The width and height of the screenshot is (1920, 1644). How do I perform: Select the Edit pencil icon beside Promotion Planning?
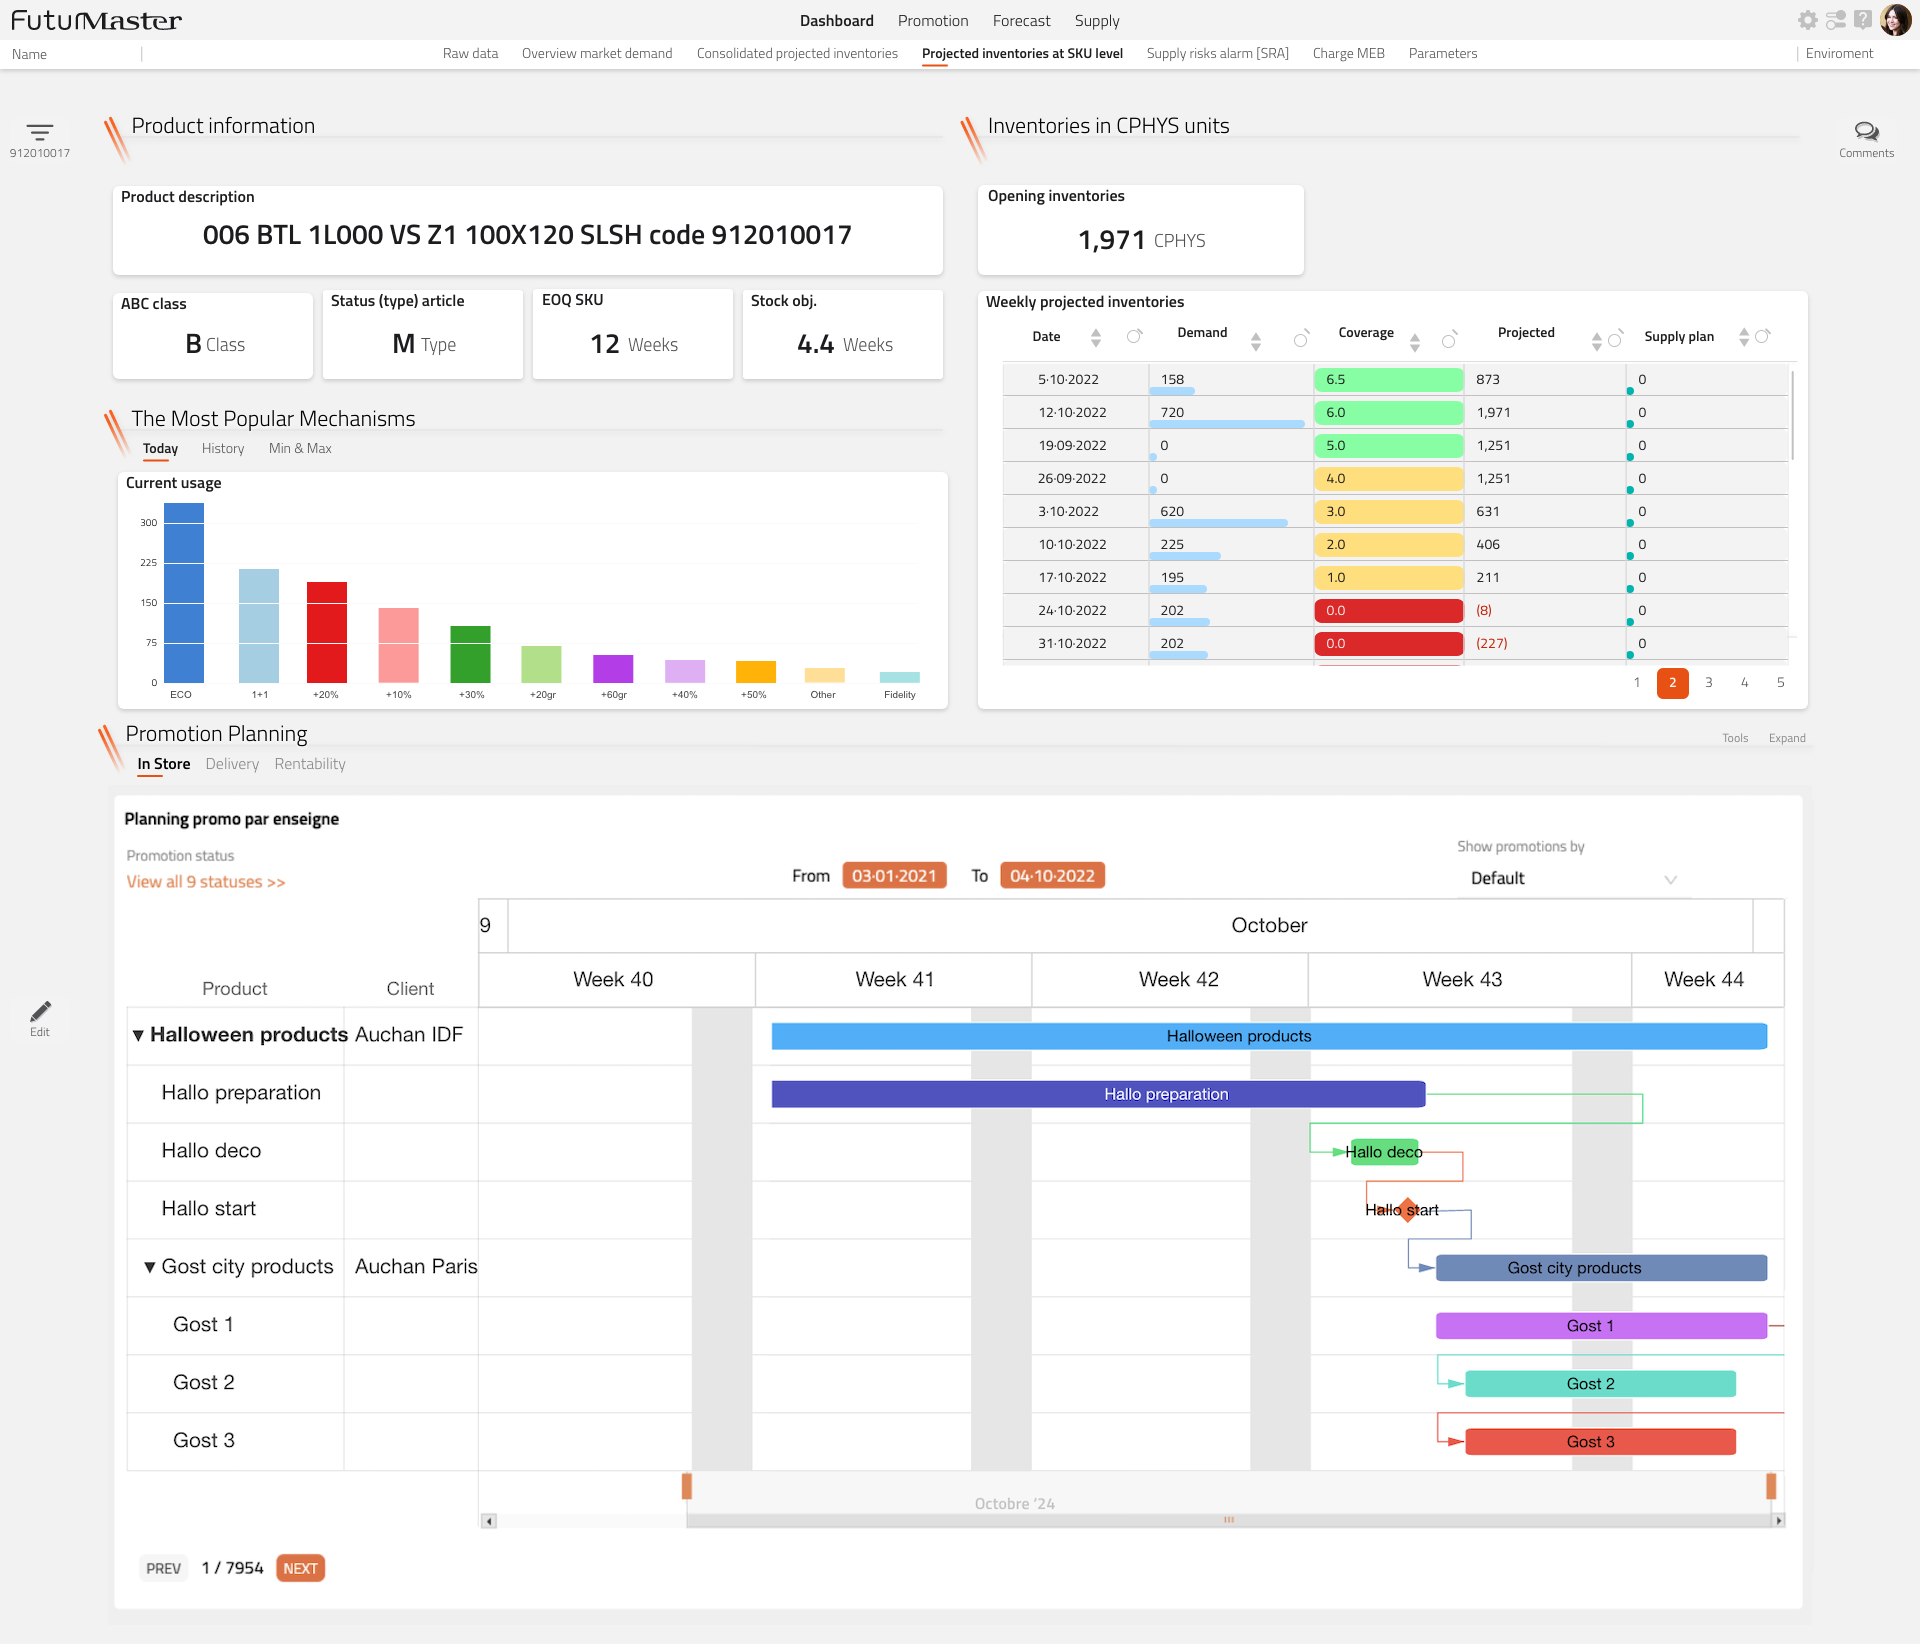pyautogui.click(x=41, y=1011)
